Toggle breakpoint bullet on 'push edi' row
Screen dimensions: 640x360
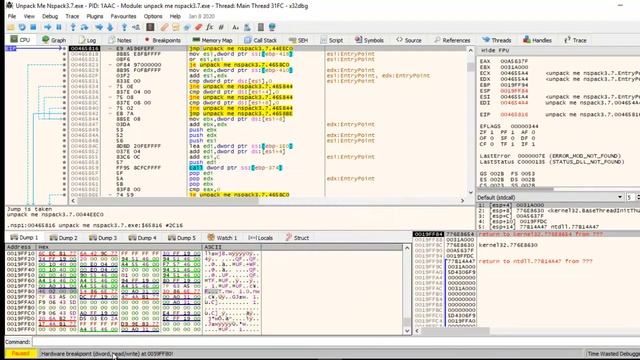(x=64, y=162)
